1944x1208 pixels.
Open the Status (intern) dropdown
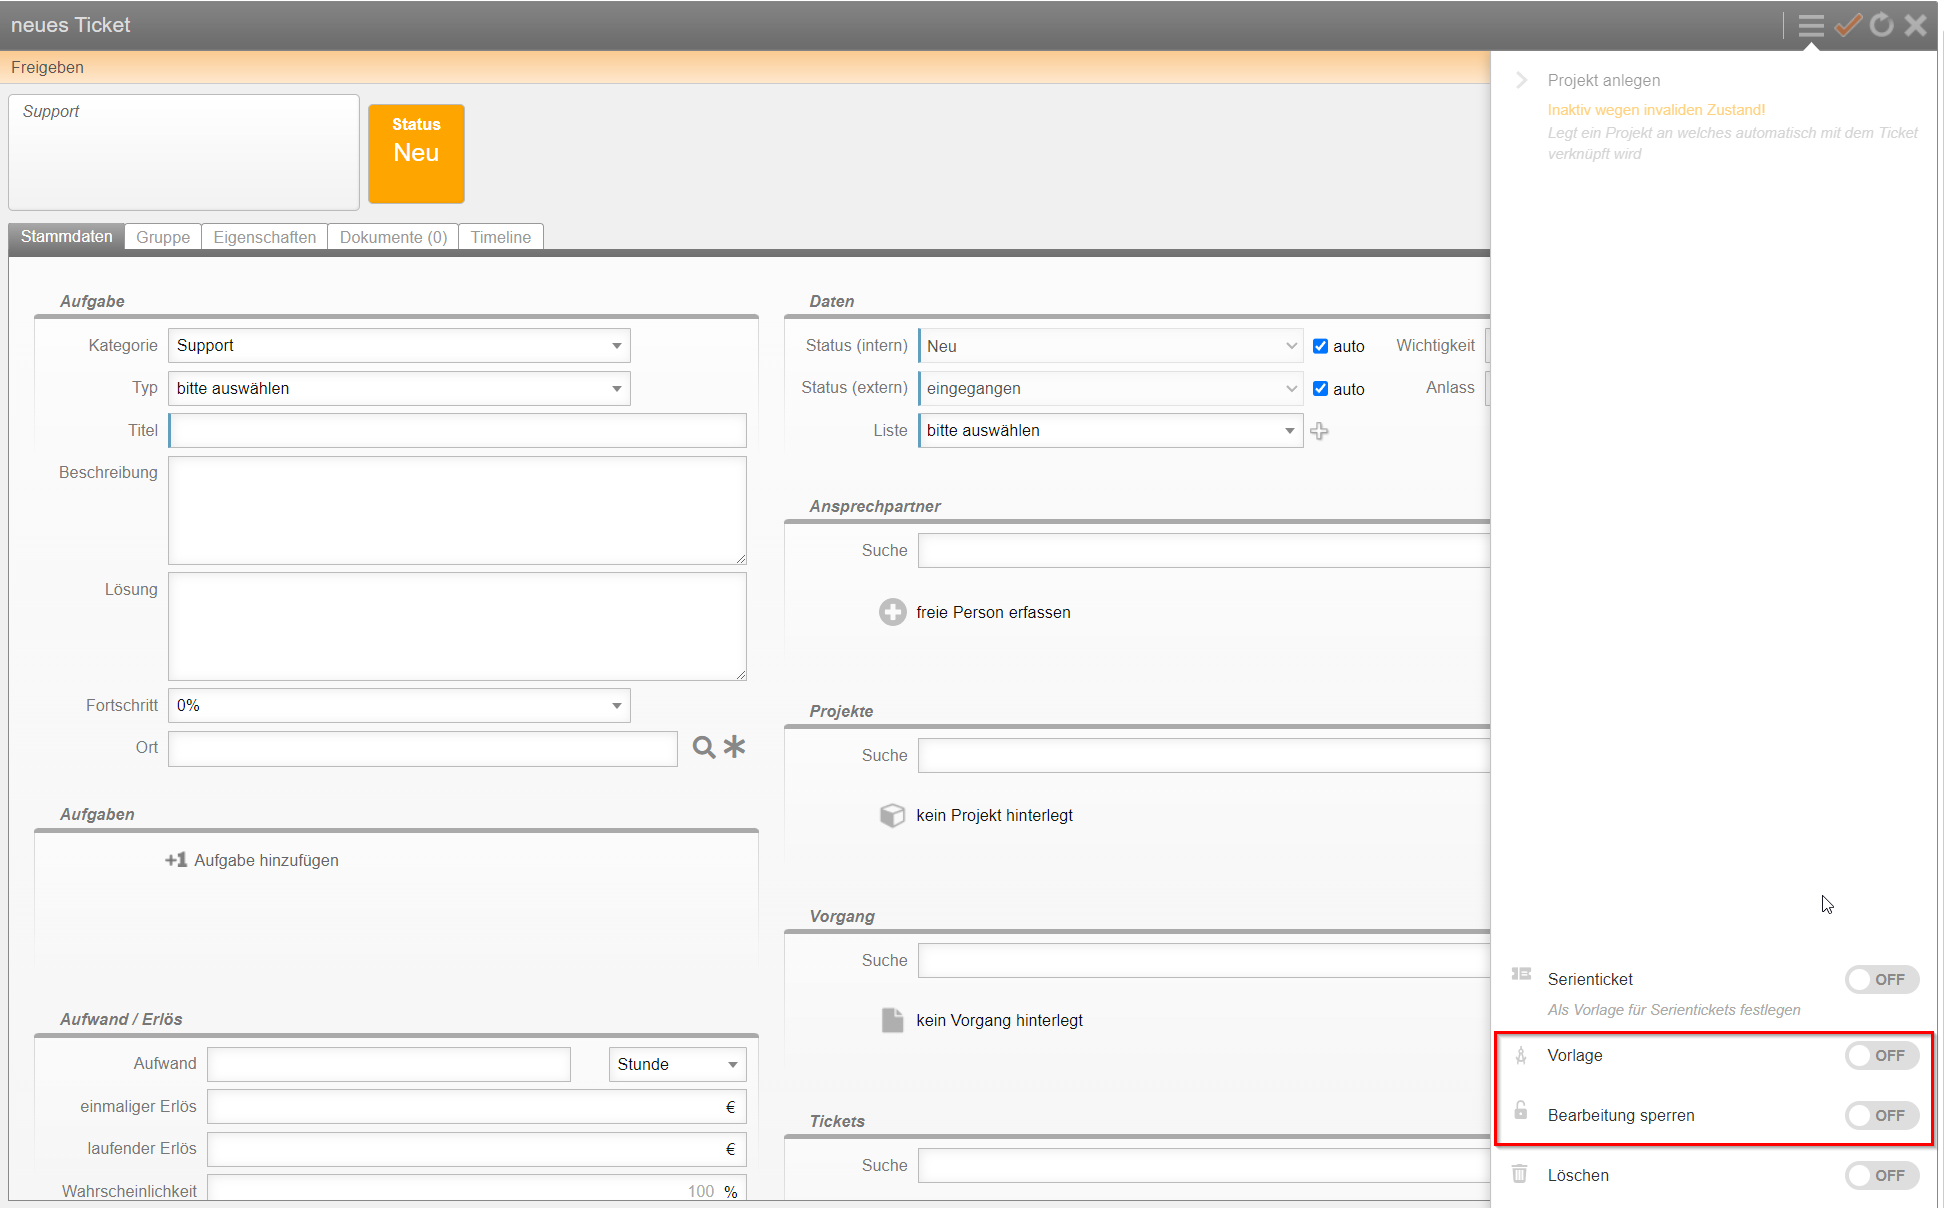(x=1110, y=346)
